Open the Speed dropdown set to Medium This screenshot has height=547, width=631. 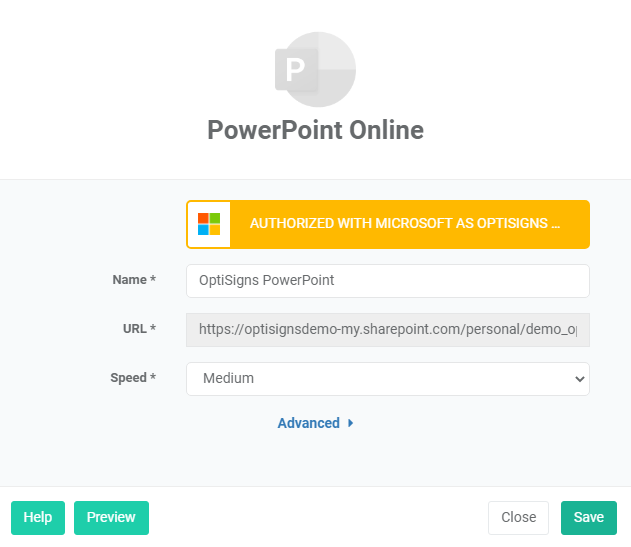pos(388,379)
